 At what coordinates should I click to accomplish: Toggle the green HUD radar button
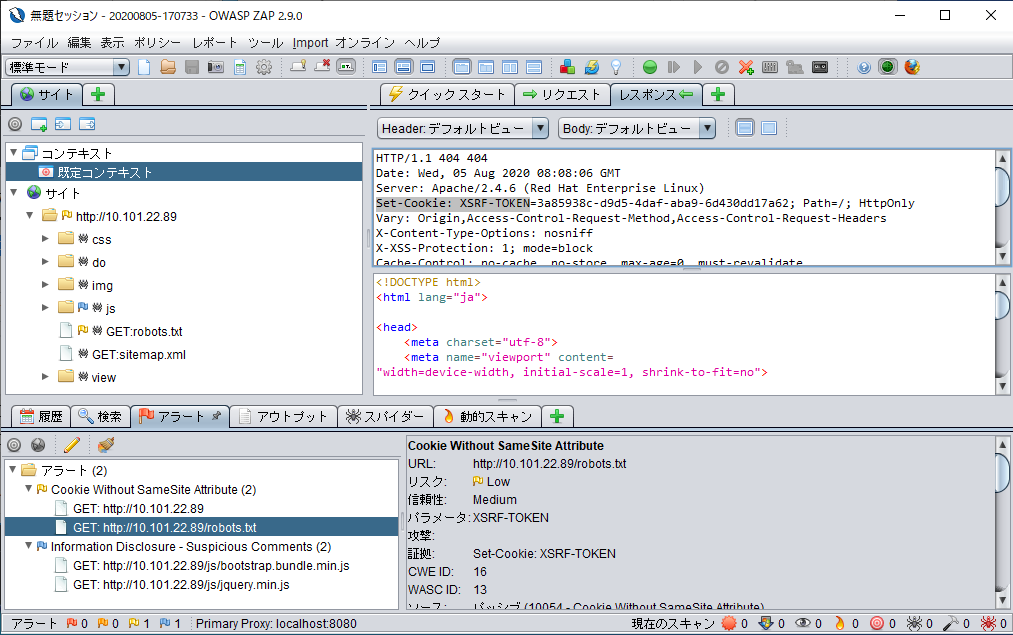point(888,67)
